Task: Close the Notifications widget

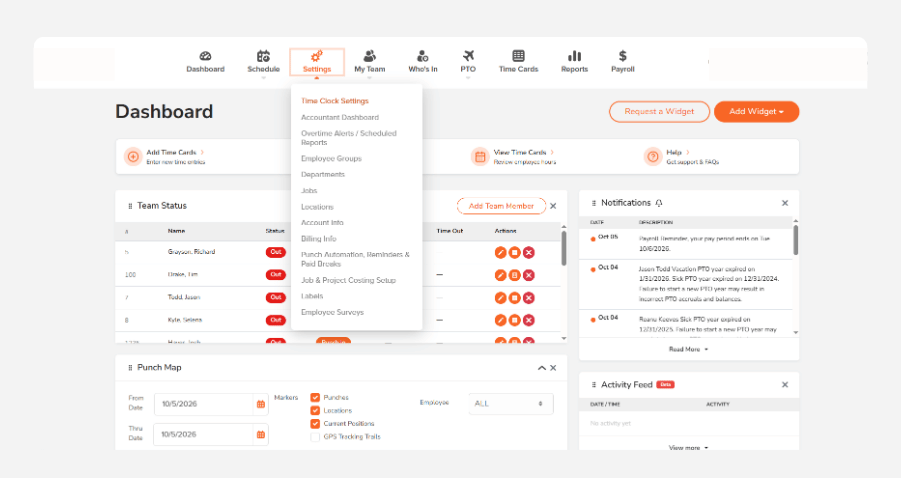Action: (785, 203)
